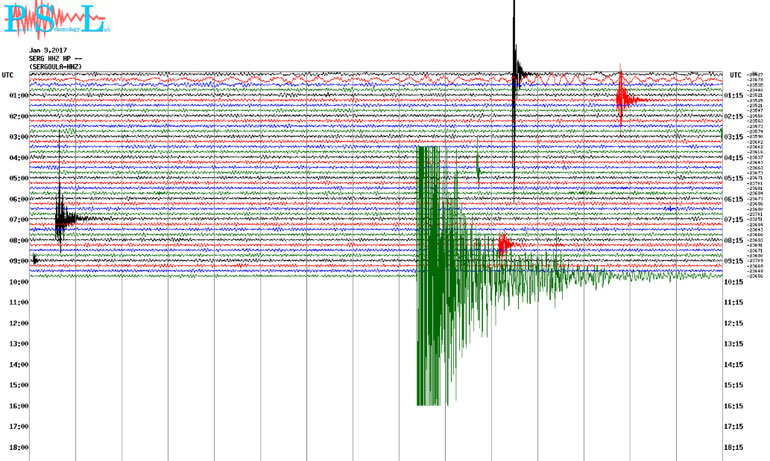Click the (SERGOULA-HHZ) station name
The width and height of the screenshot is (770, 461).
tap(56, 67)
